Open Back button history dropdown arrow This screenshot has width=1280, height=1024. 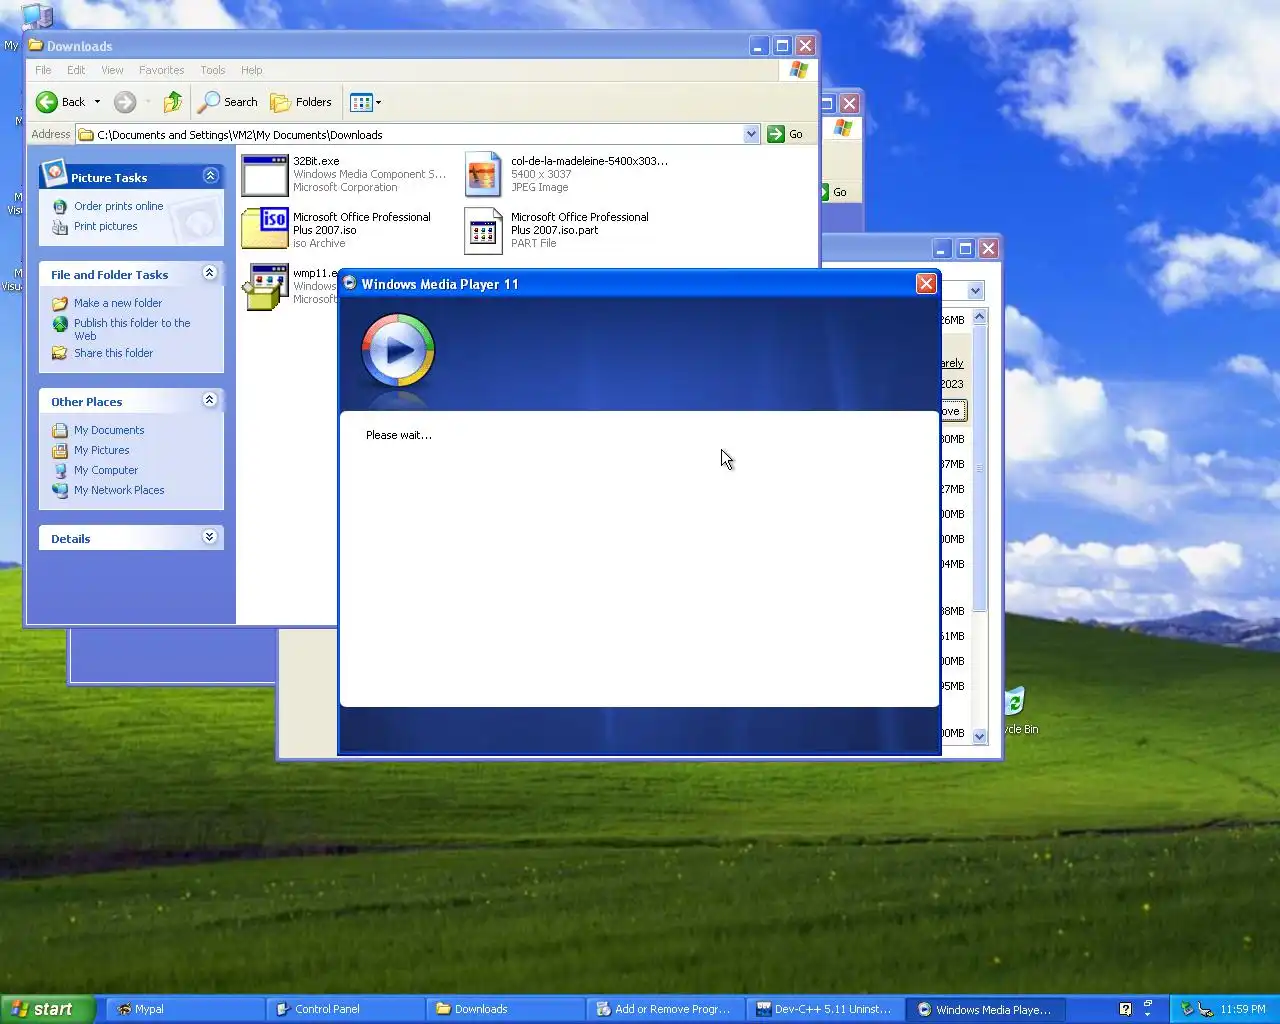(x=97, y=102)
